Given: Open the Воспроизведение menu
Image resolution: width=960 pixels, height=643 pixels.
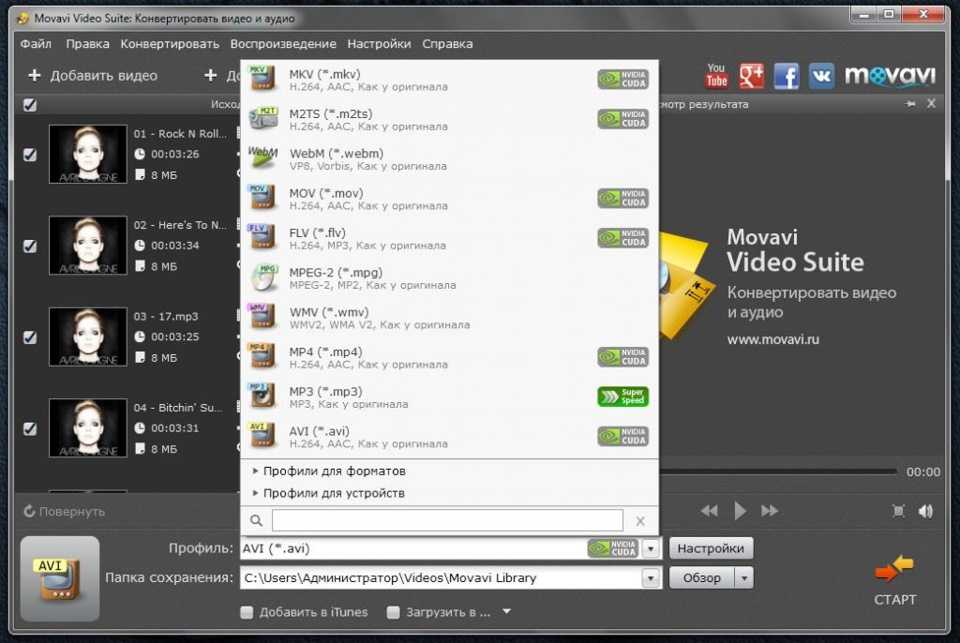Looking at the screenshot, I should (283, 44).
